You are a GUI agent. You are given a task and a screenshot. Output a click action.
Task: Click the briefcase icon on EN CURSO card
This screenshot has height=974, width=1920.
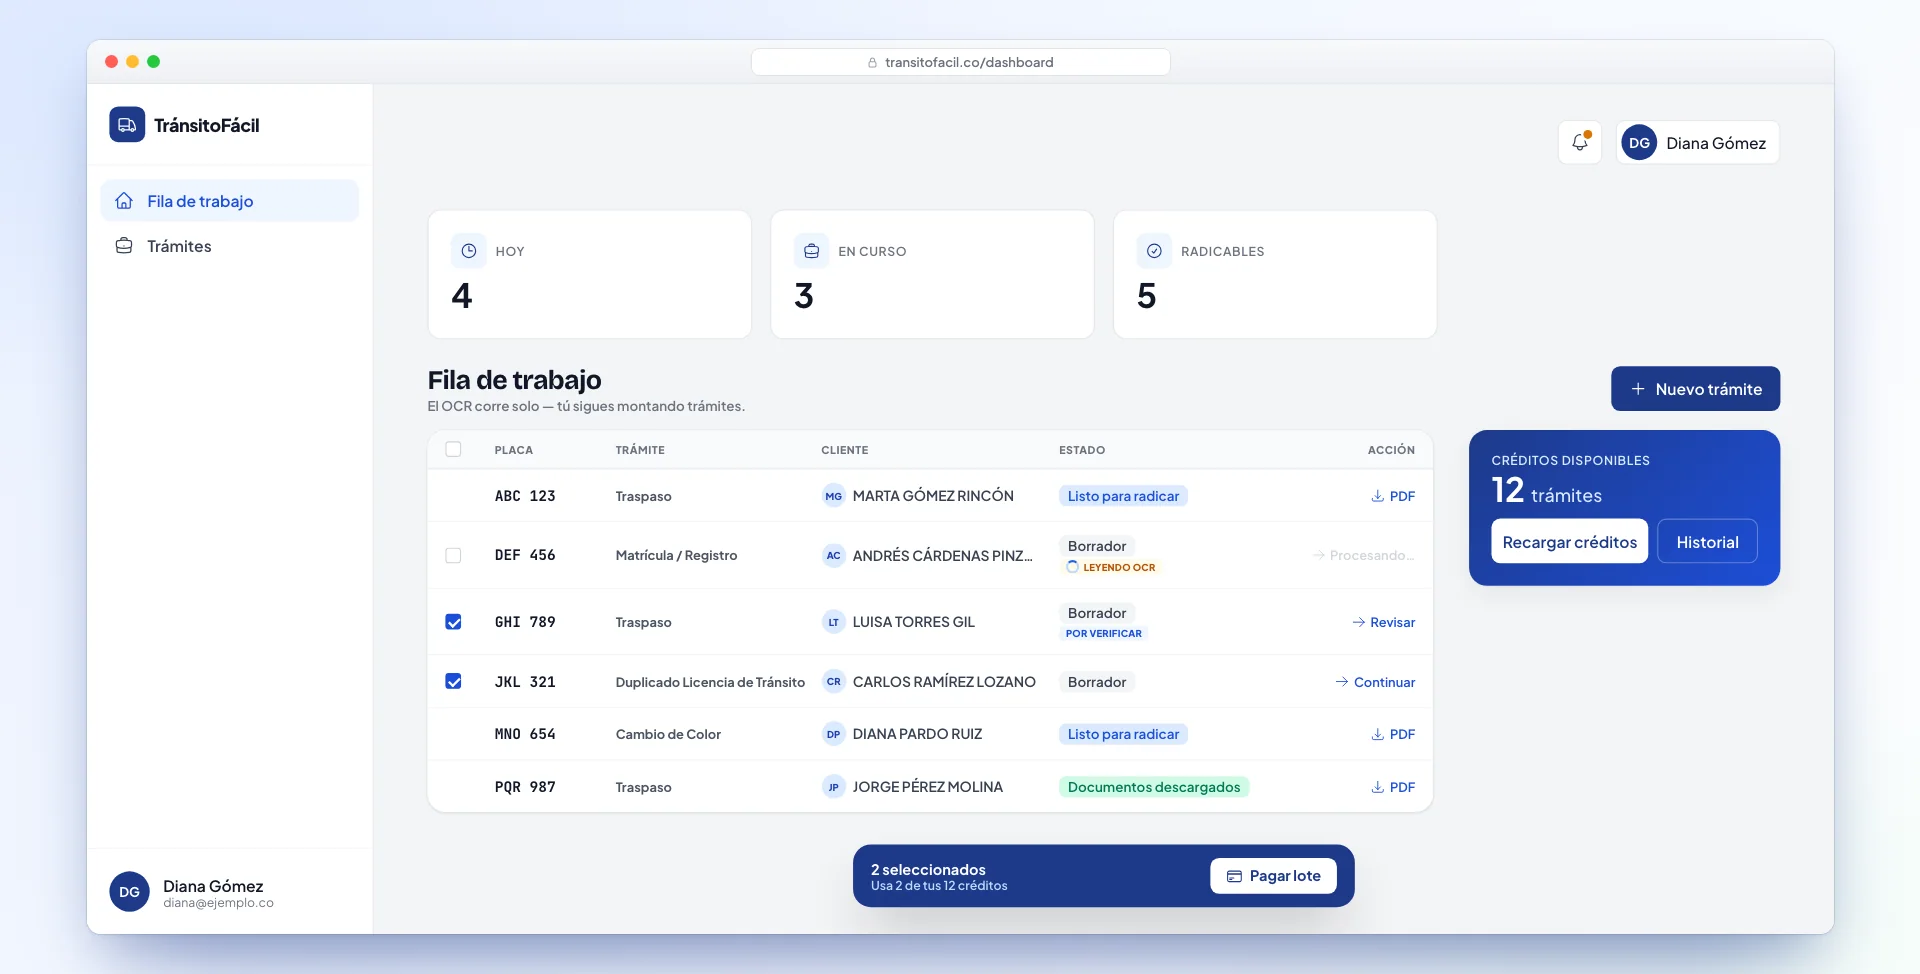coord(812,251)
